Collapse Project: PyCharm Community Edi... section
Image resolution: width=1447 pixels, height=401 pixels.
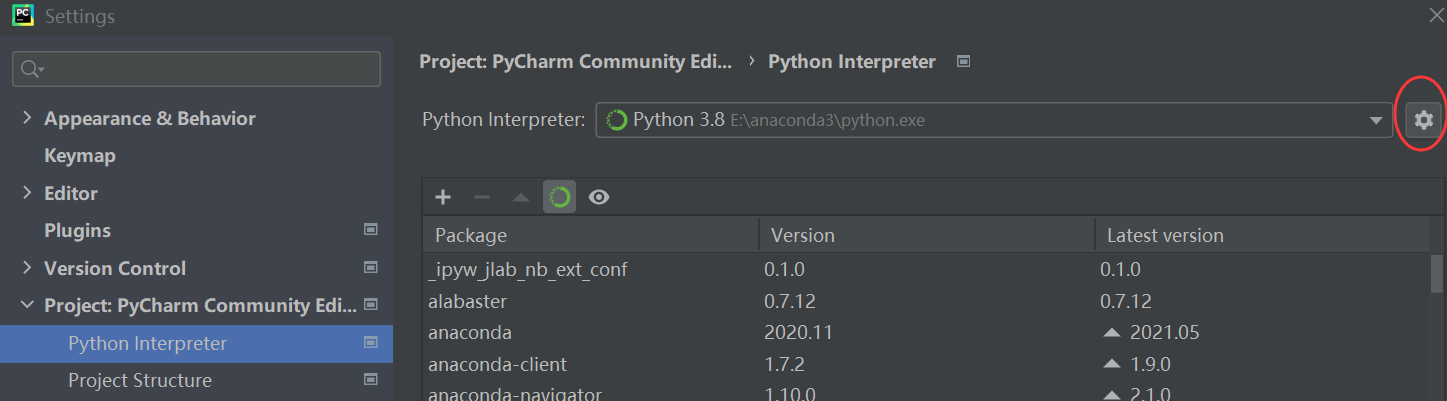(x=27, y=305)
